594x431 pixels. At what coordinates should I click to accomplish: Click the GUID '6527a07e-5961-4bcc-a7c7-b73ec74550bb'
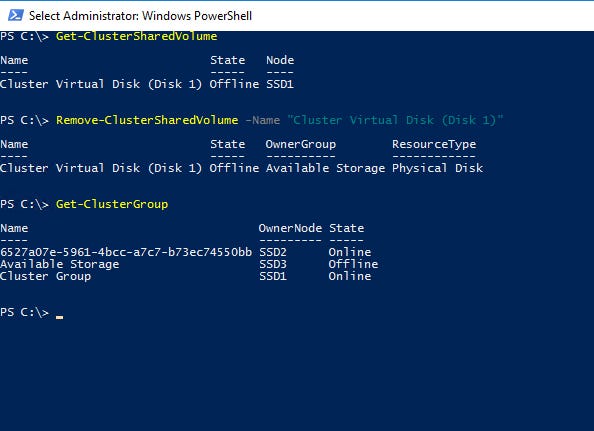[126, 252]
